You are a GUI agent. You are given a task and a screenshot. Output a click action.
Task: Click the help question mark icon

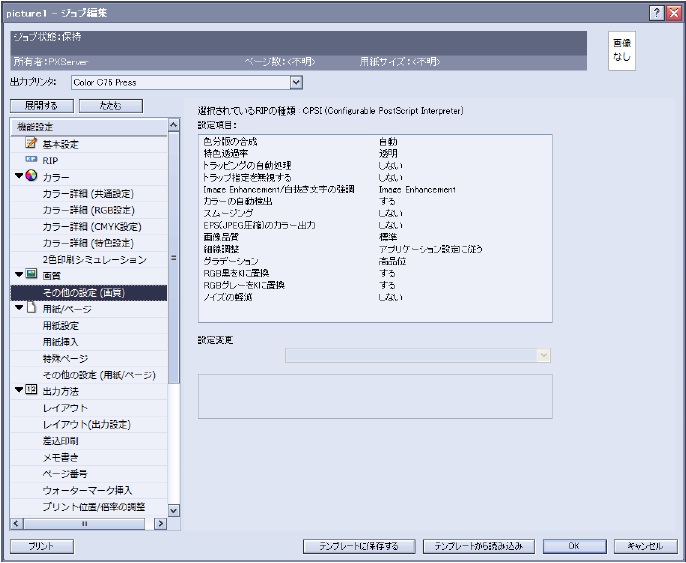[654, 12]
